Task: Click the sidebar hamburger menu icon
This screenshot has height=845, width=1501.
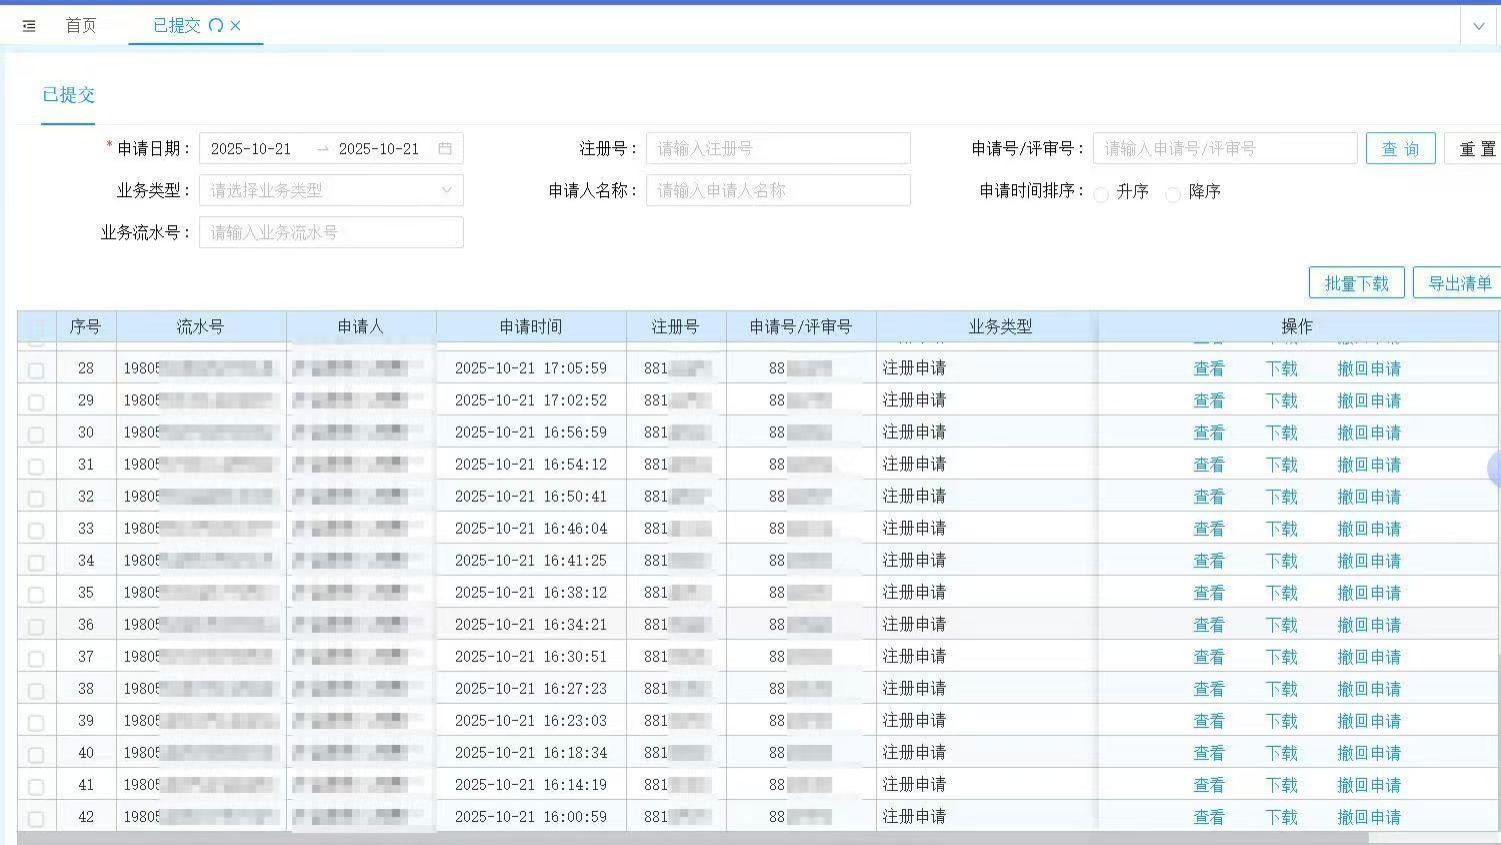Action: [x=28, y=26]
